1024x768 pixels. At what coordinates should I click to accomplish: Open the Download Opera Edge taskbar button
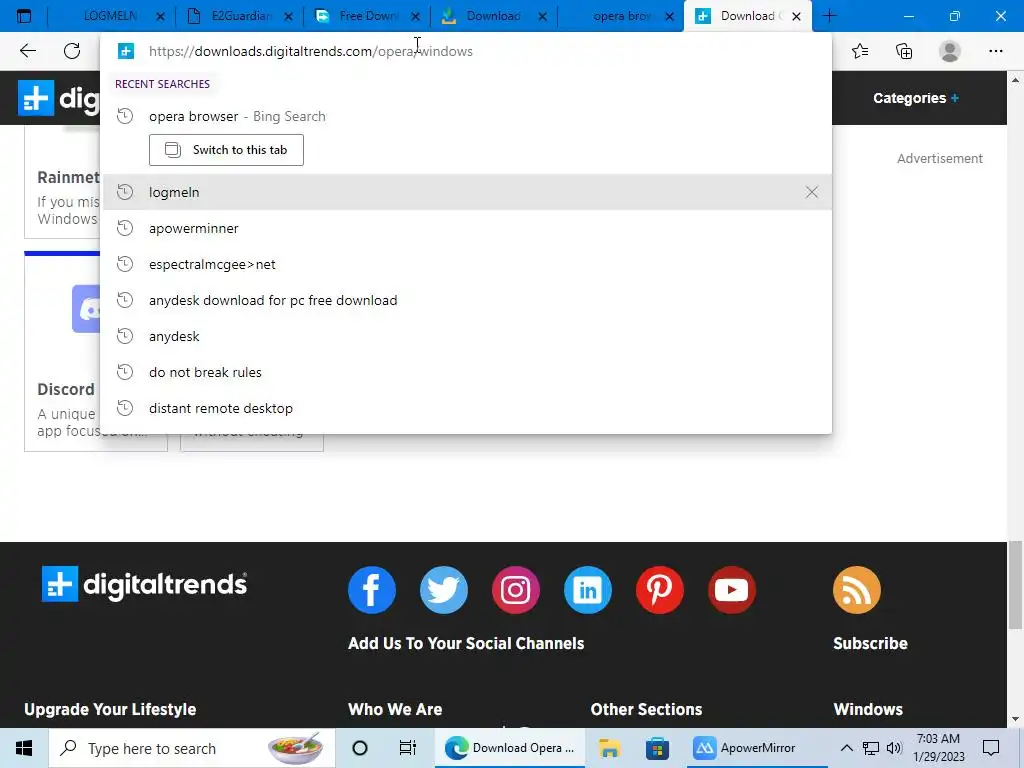tap(509, 748)
